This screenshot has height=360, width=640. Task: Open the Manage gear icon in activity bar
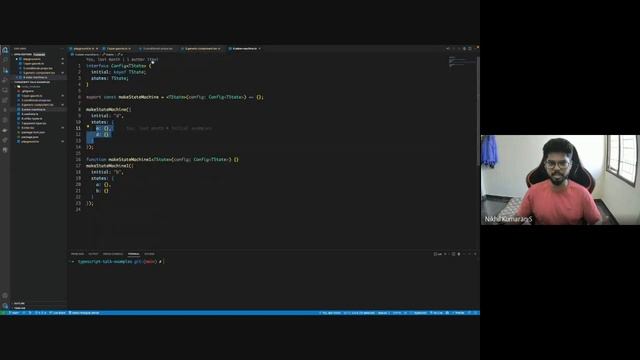click(5, 305)
